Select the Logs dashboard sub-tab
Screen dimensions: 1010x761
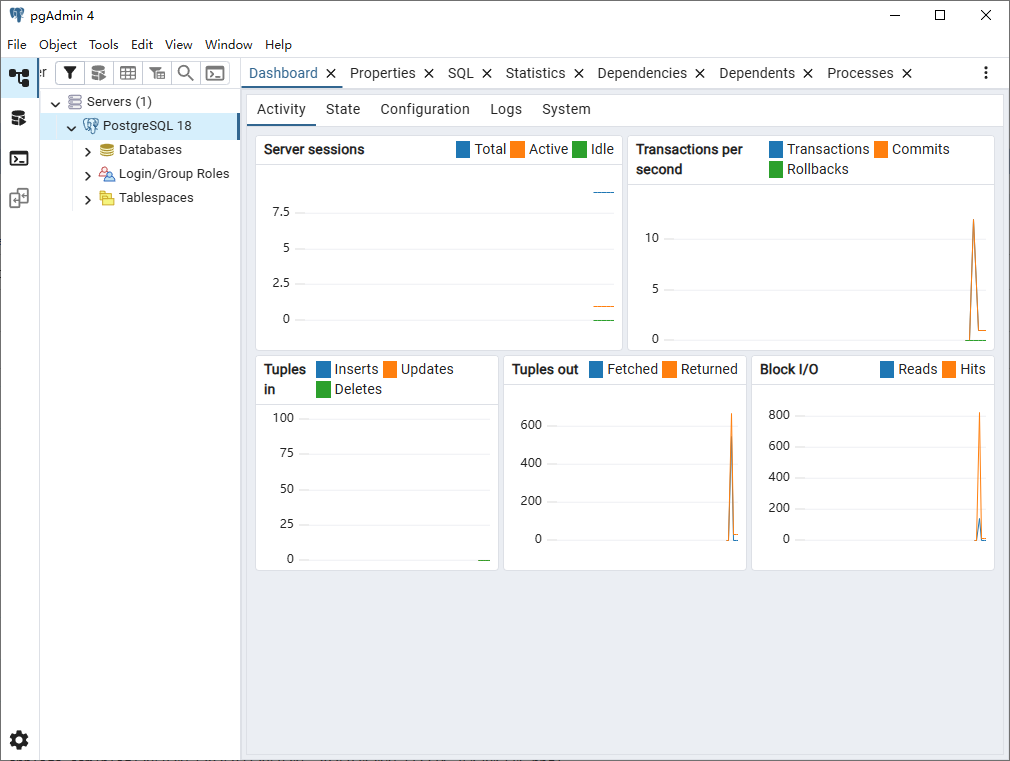[506, 110]
